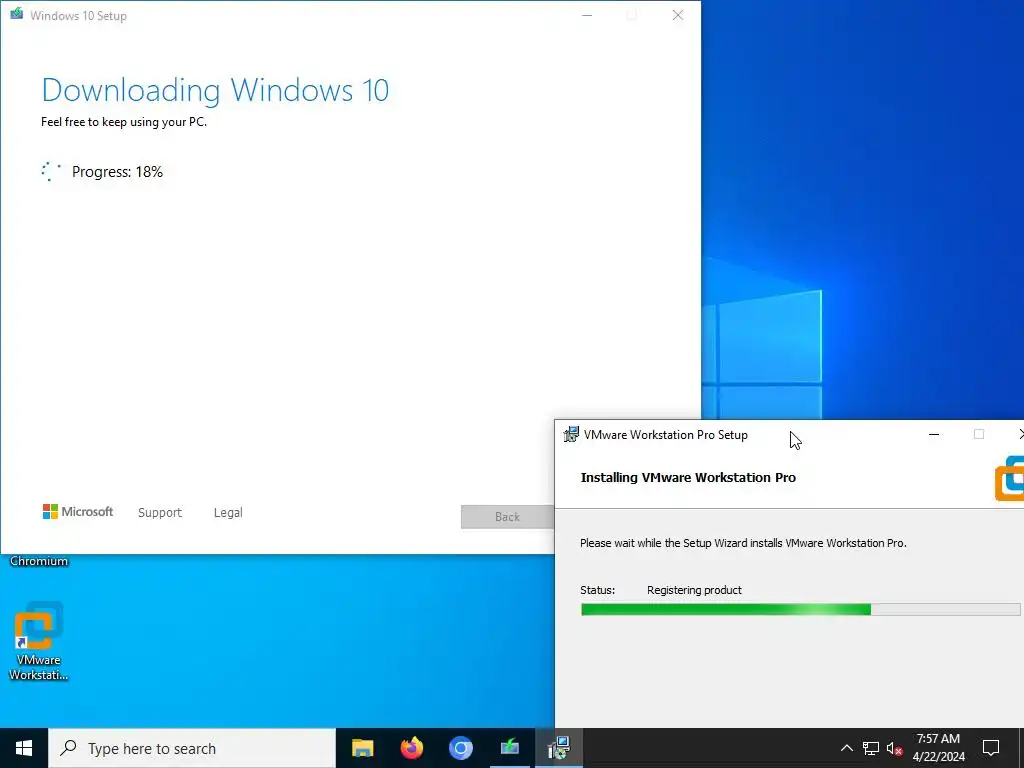
Task: Click the VMware logo in the installer header
Action: tap(1010, 478)
